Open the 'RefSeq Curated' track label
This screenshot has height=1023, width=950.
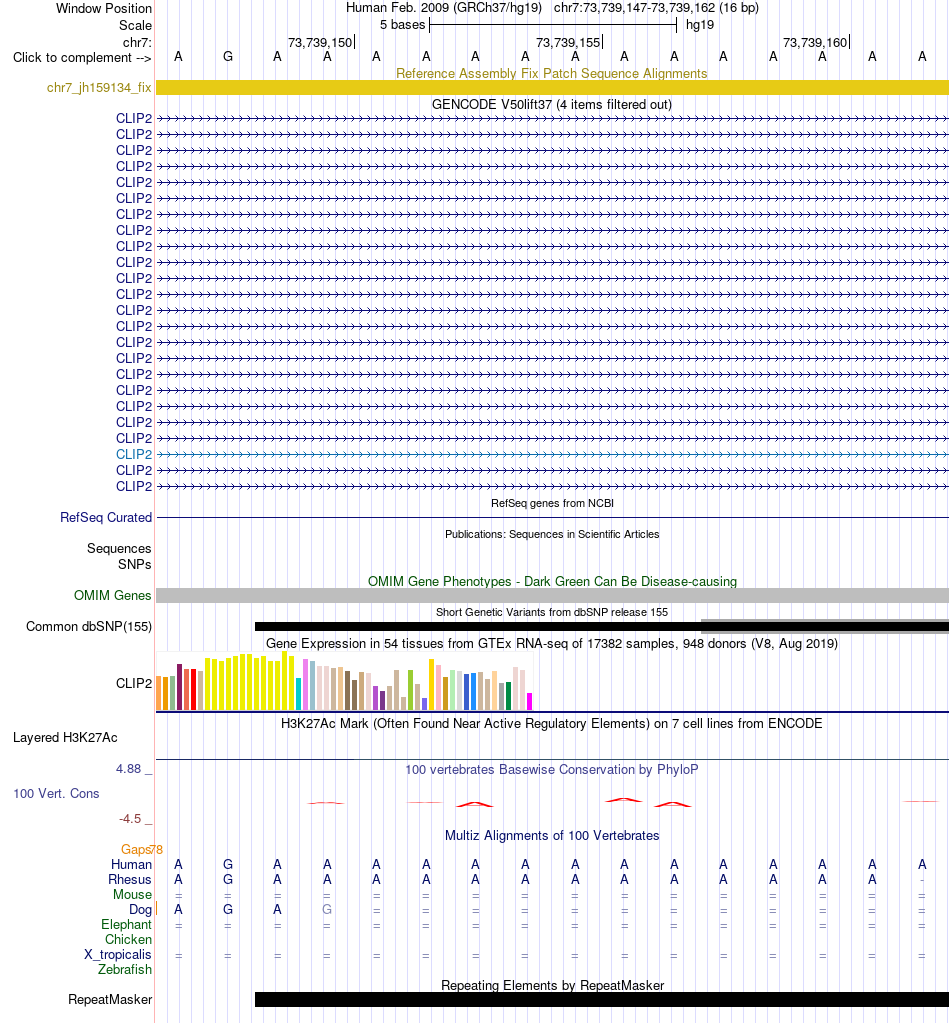click(x=106, y=517)
